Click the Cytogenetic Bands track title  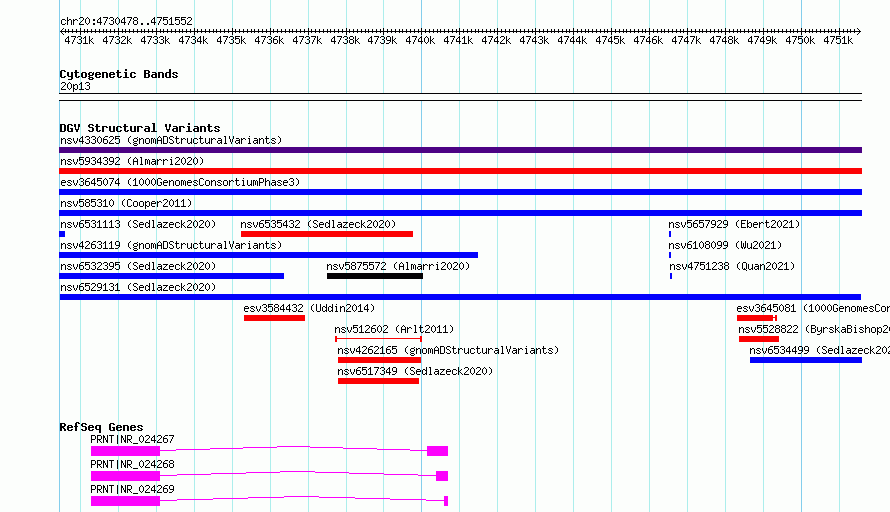(119, 74)
